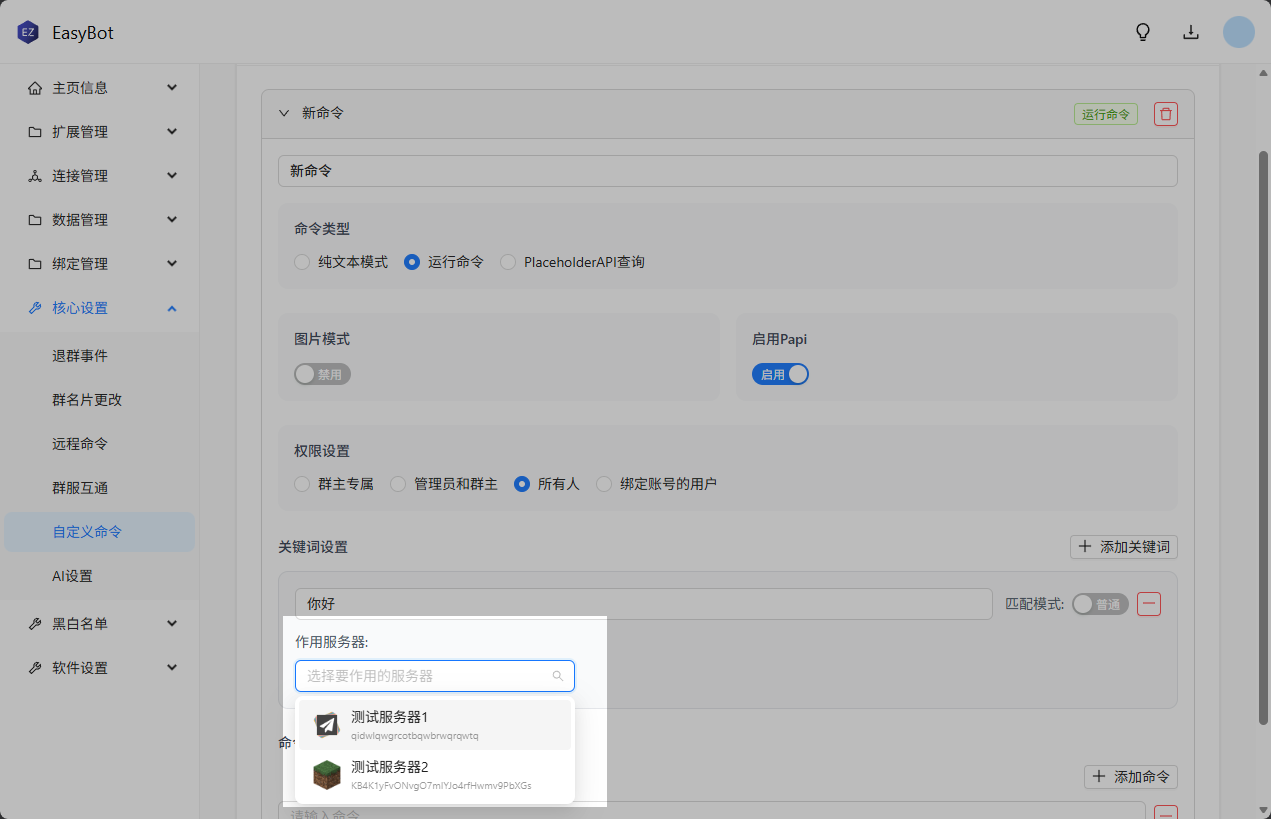The height and width of the screenshot is (819, 1271).
Task: Open the user avatar menu
Action: [x=1238, y=32]
